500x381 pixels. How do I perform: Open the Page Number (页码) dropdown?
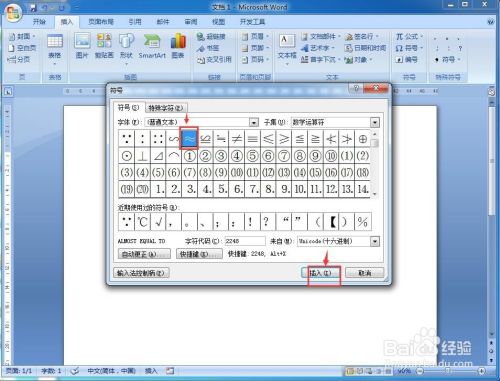(255, 59)
